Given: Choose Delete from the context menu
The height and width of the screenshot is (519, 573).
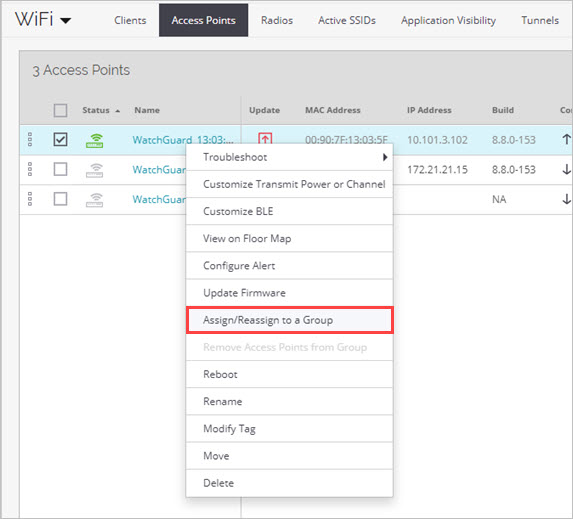Looking at the screenshot, I should pos(289,483).
